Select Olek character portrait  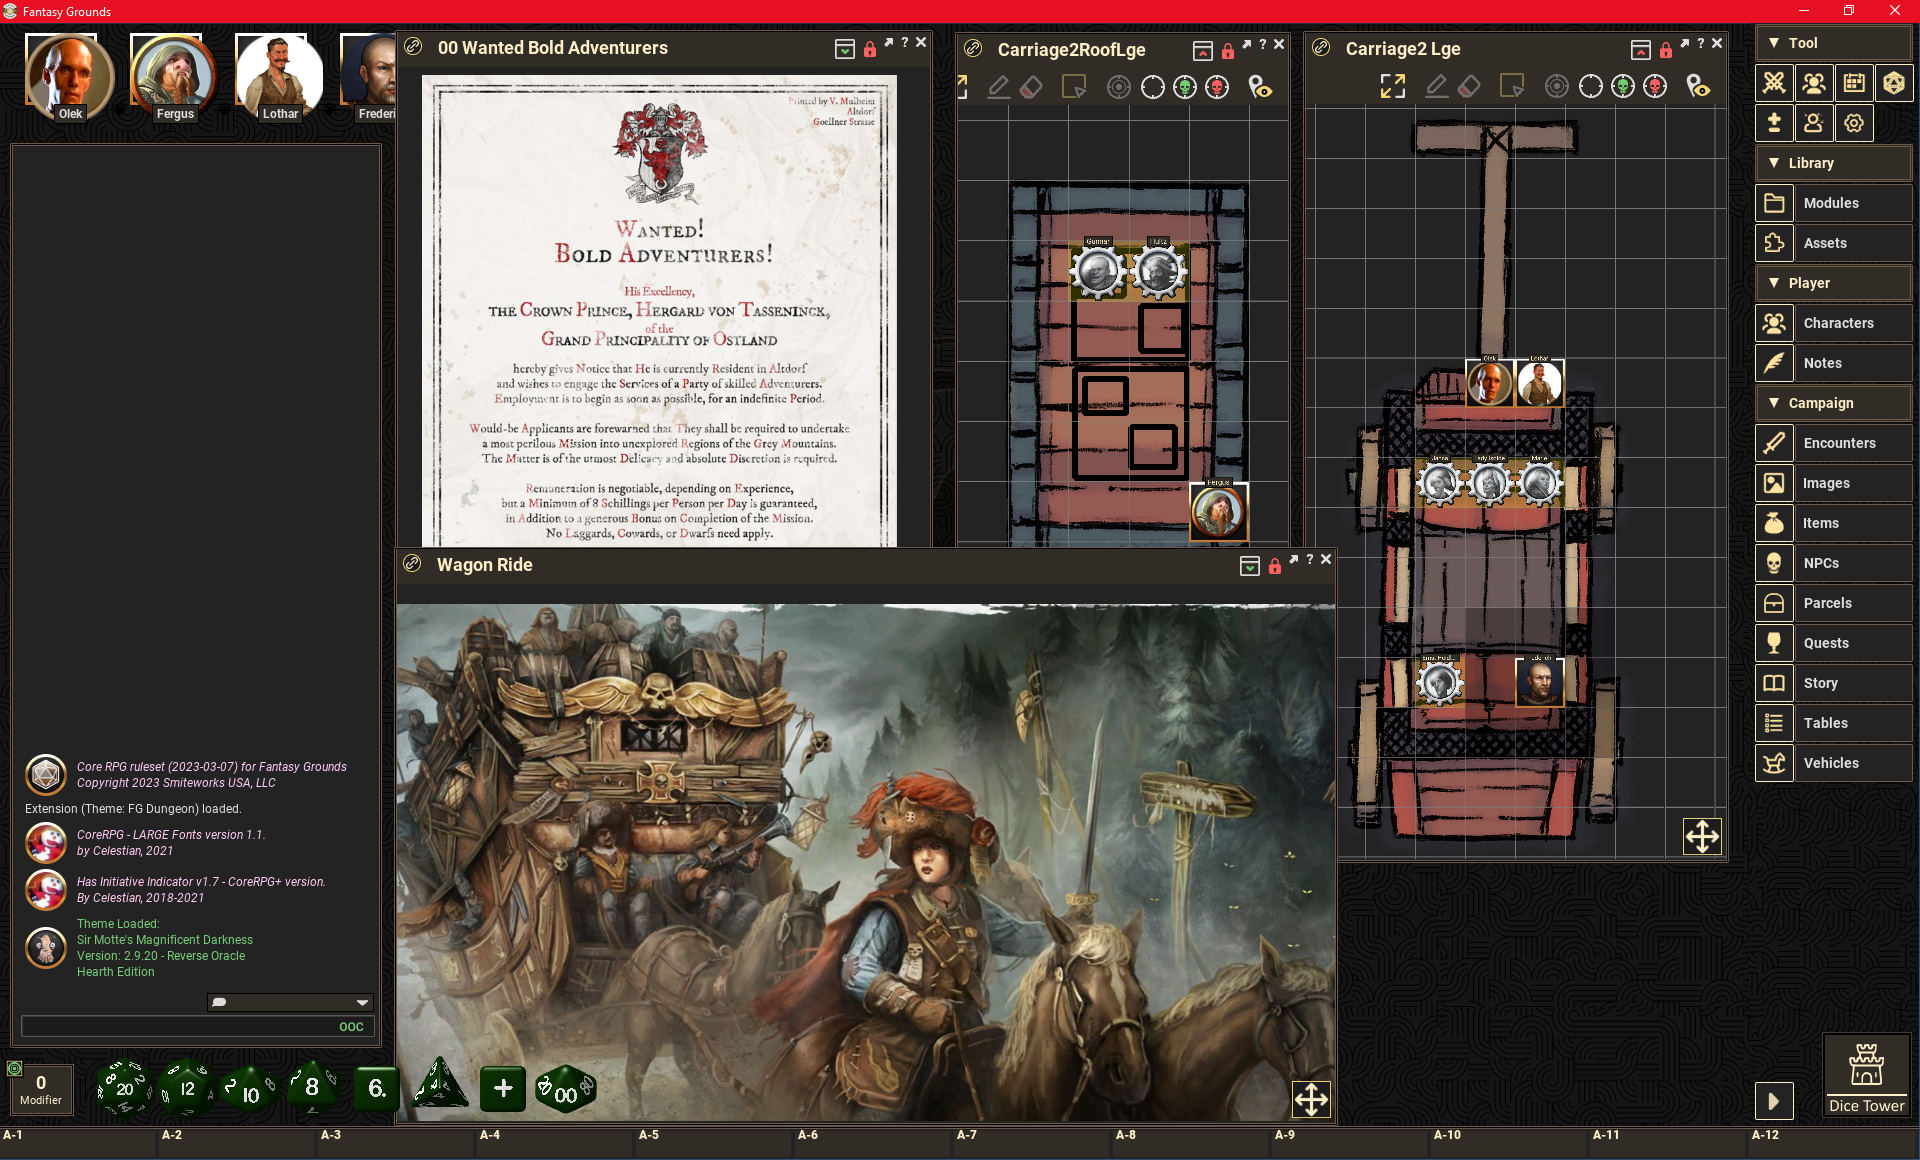(x=69, y=76)
